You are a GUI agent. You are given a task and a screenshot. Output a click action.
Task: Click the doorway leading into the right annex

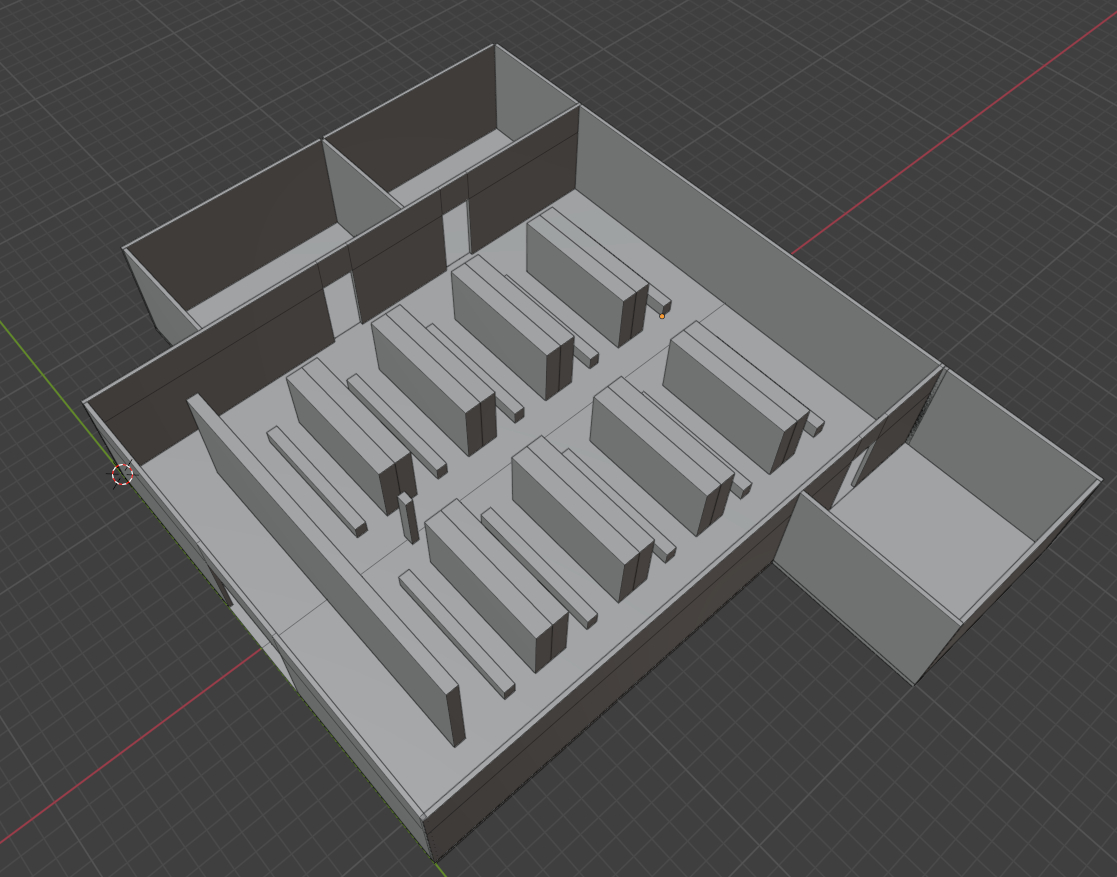pyautogui.click(x=858, y=470)
